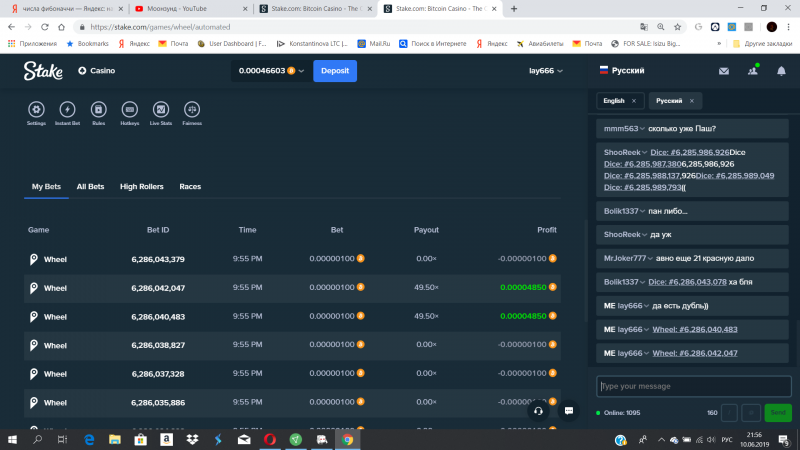Close the English chat room tag
800x450 pixels.
[x=634, y=101]
